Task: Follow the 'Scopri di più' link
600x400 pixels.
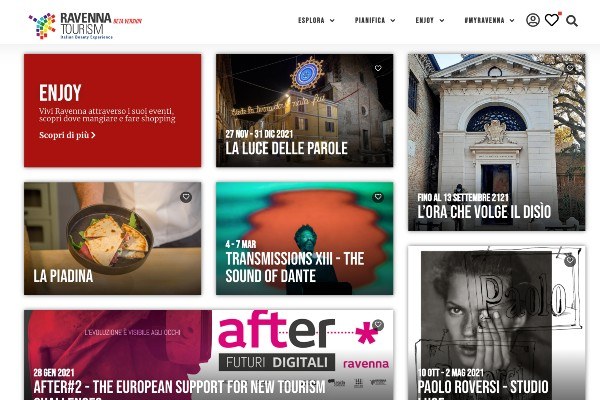Action: tap(67, 135)
